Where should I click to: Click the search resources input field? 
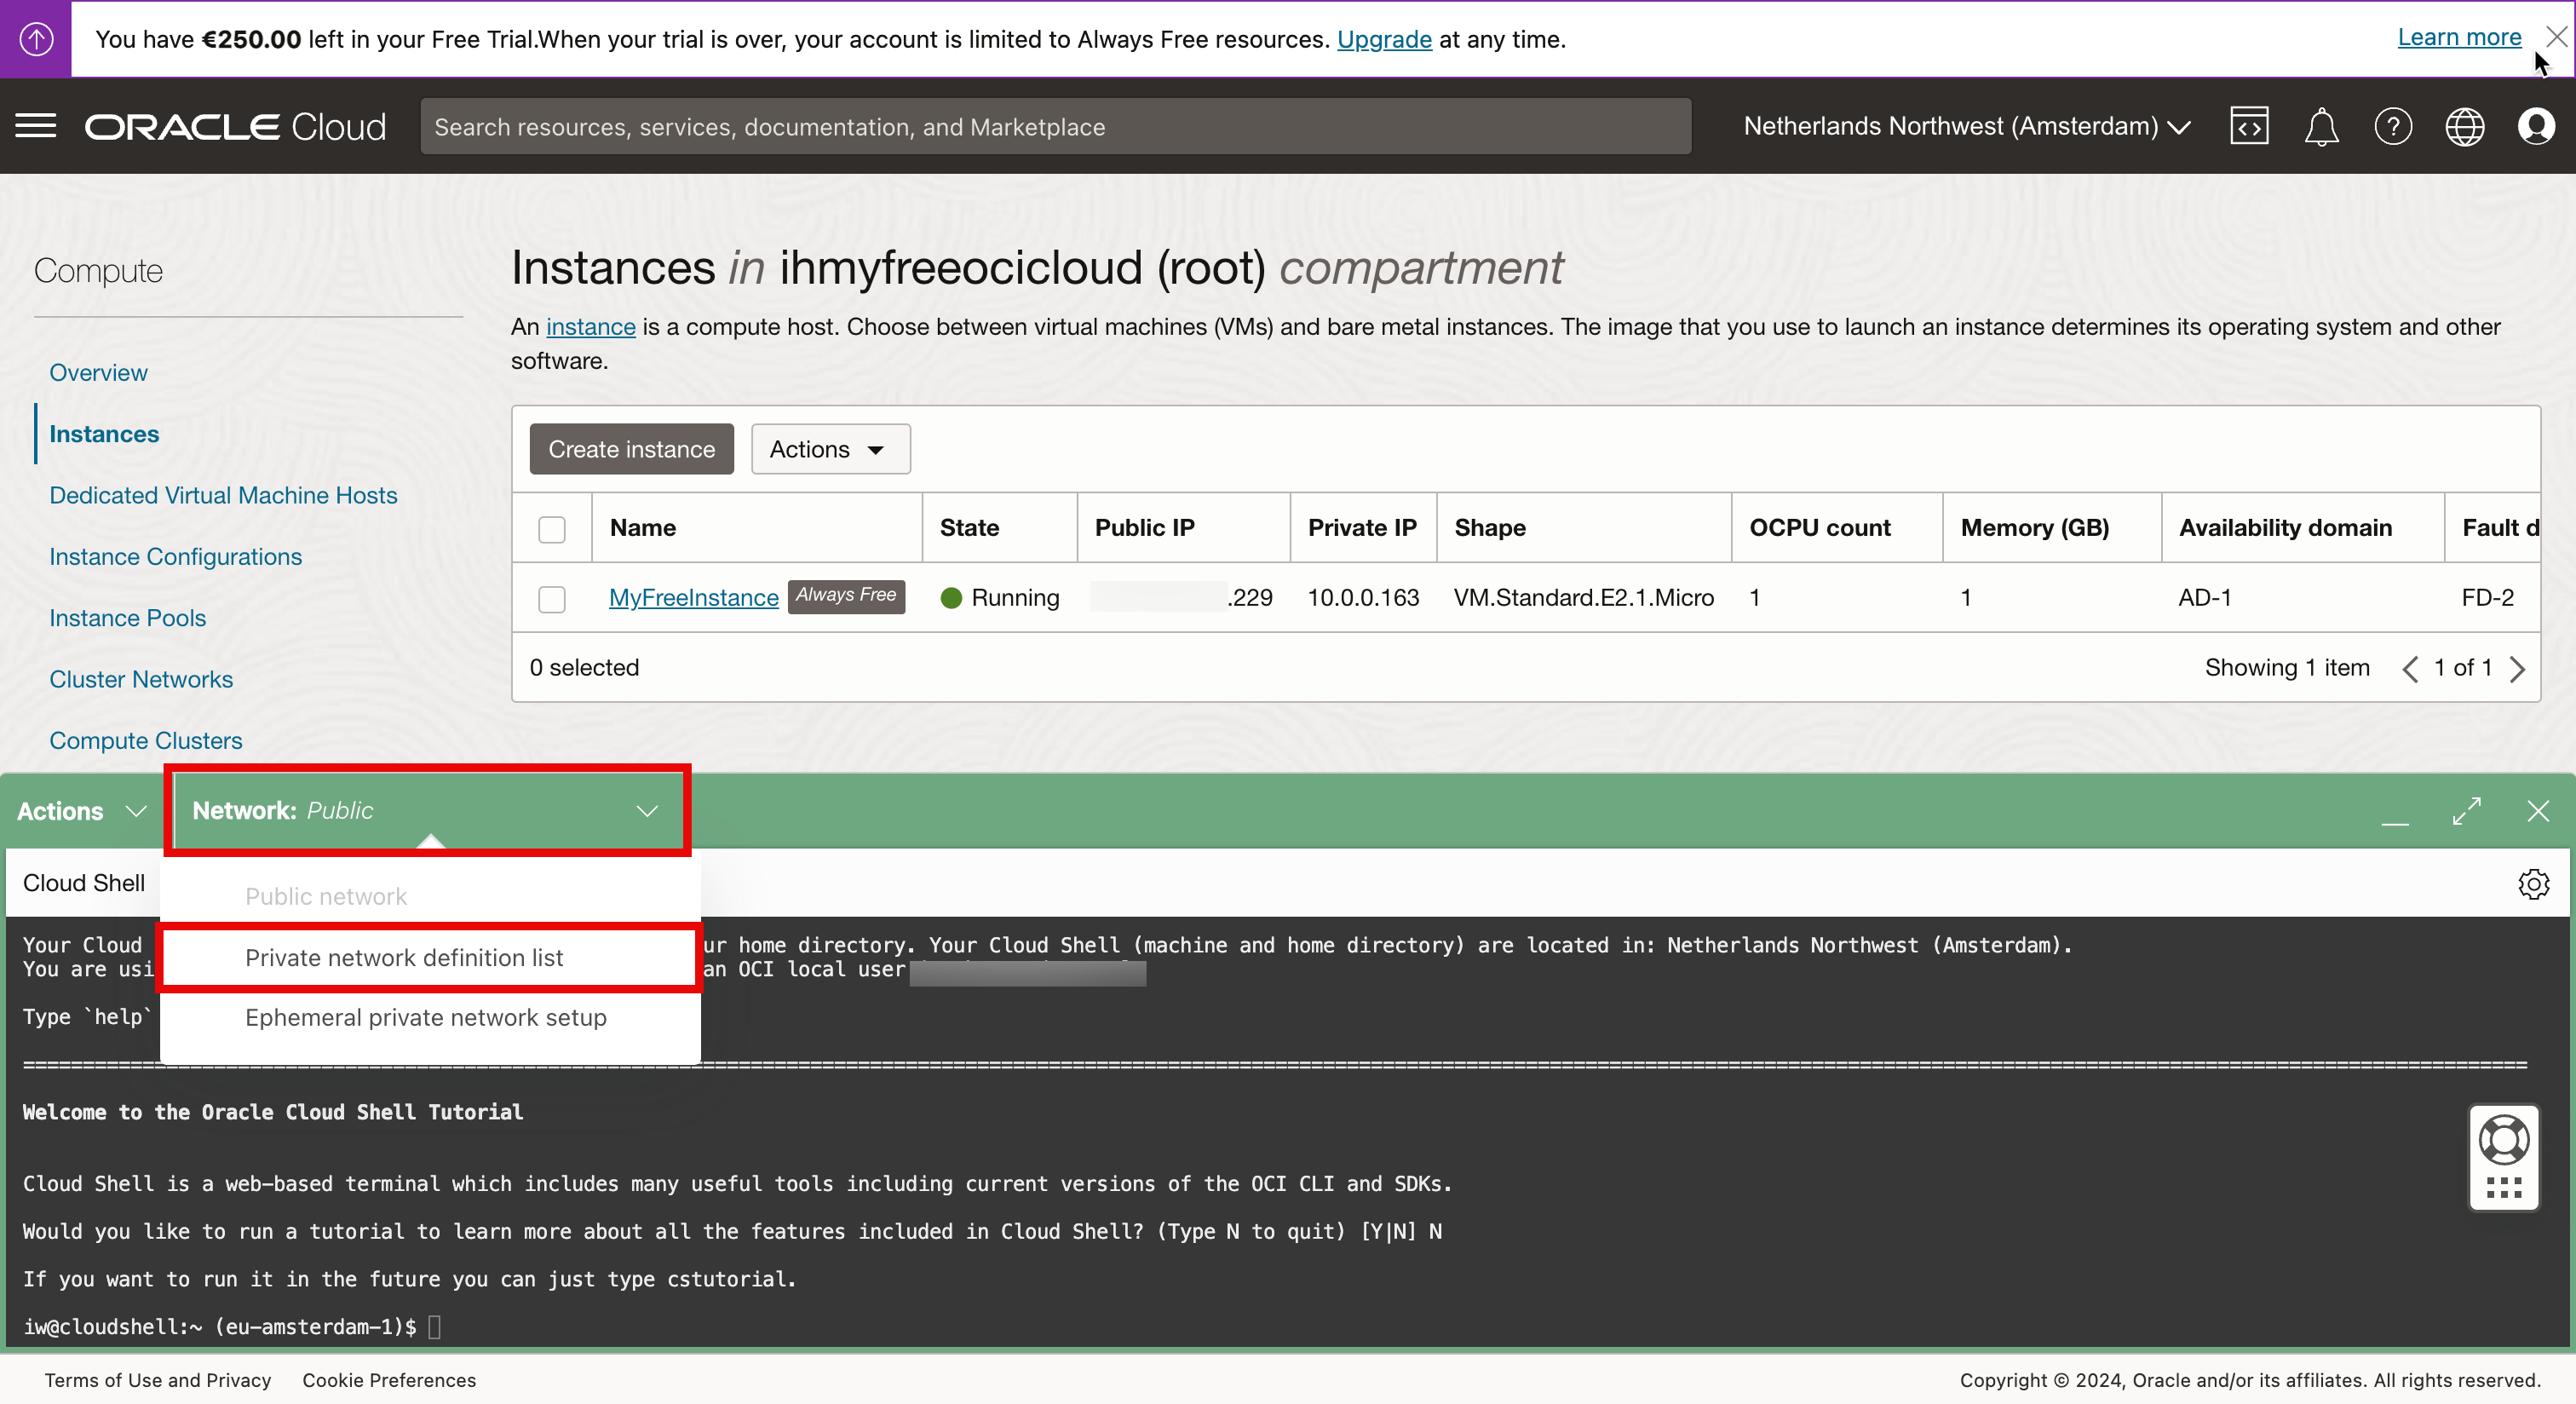[x=1055, y=126]
